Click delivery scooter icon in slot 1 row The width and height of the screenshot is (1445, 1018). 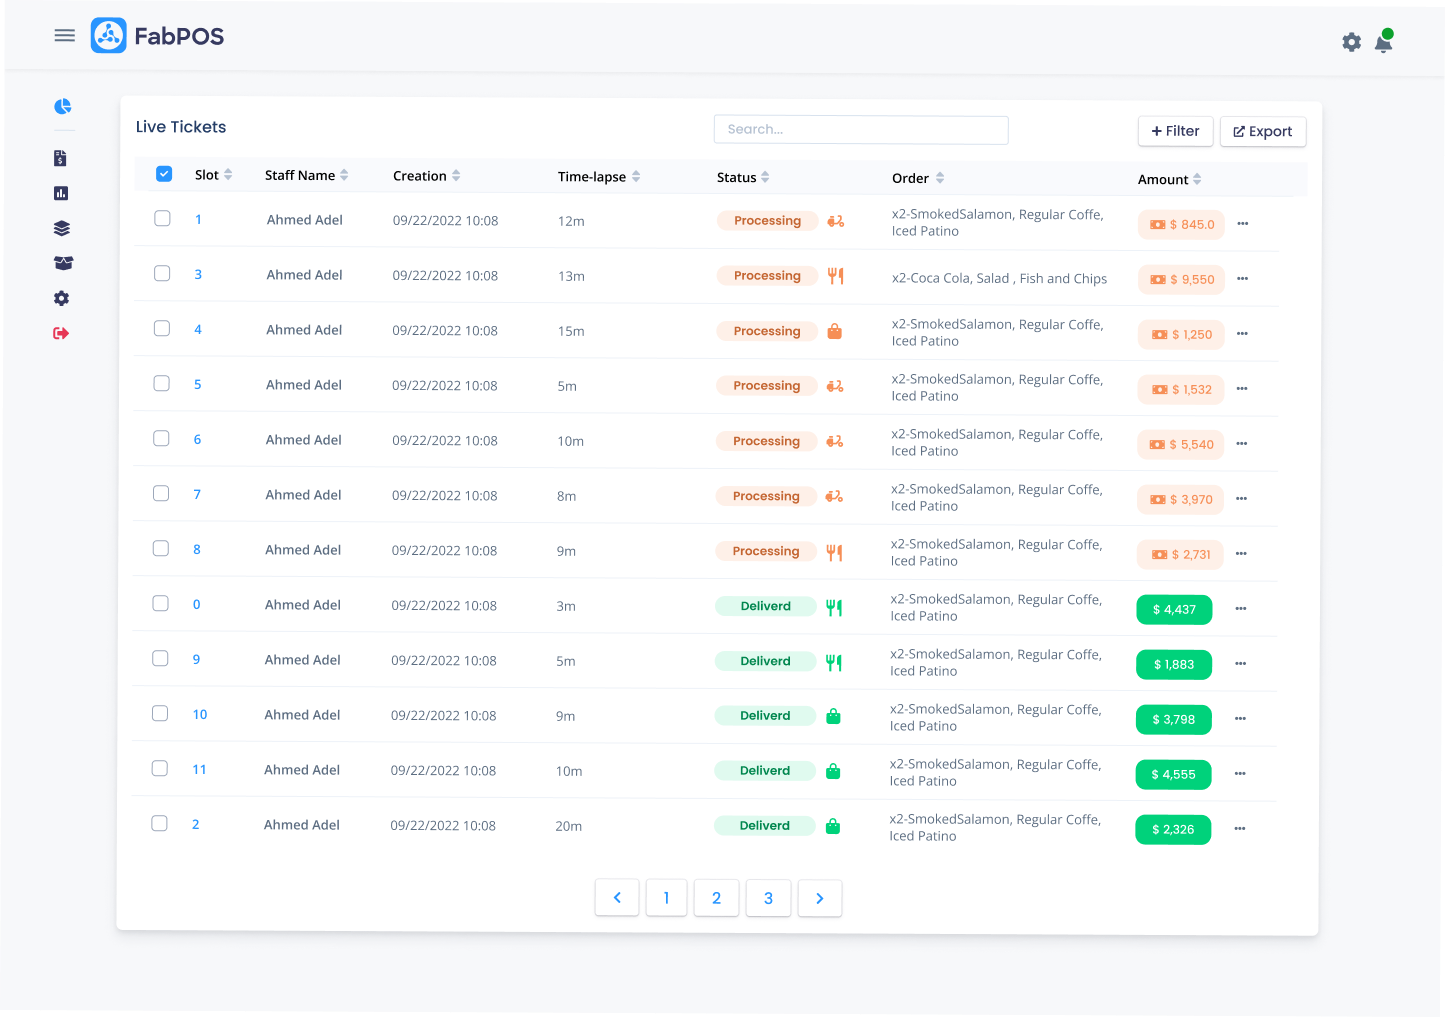[x=836, y=221]
